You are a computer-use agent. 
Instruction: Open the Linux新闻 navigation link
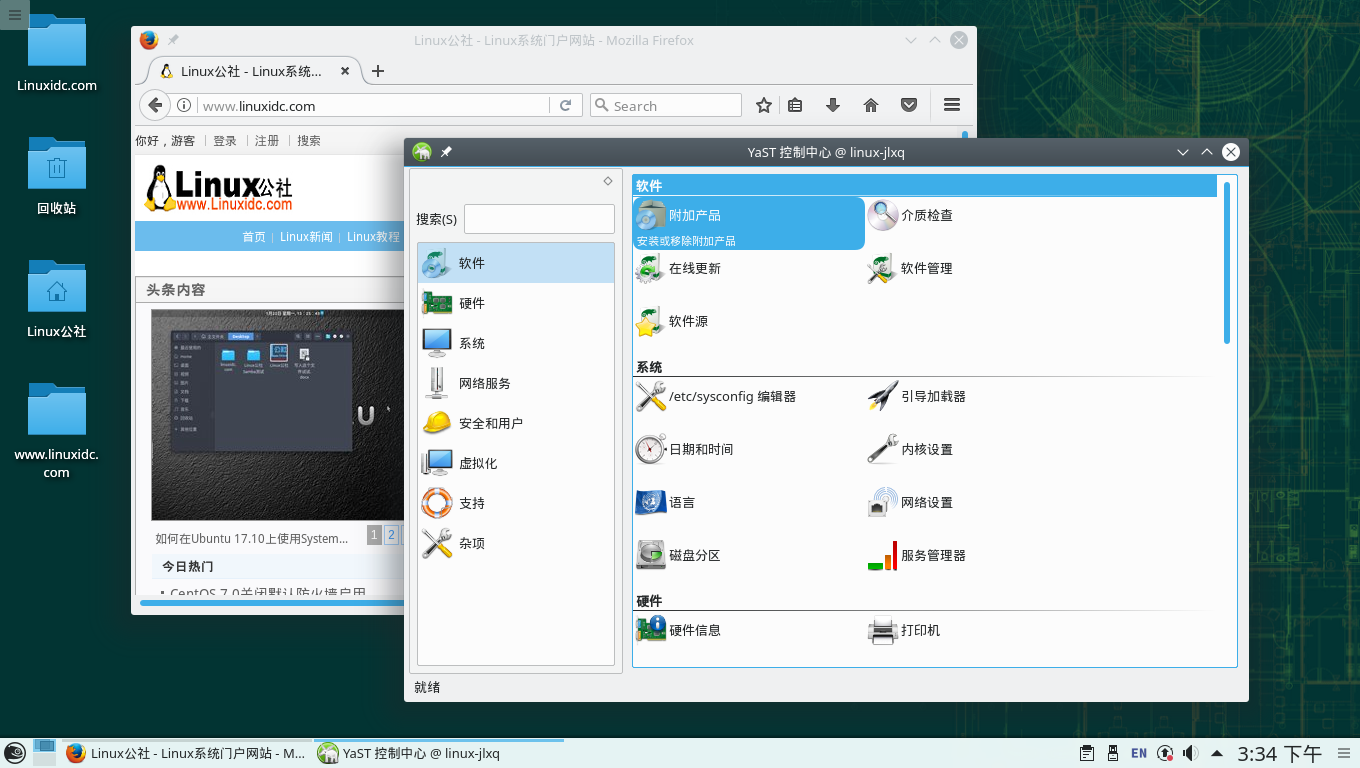coord(305,237)
